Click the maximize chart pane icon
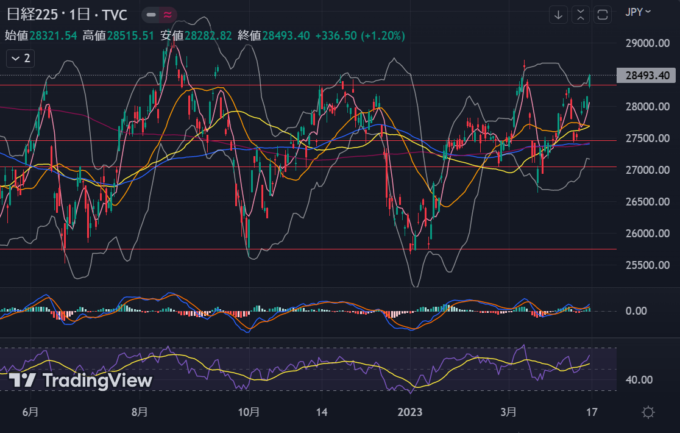The height and width of the screenshot is (433, 680). [x=602, y=15]
